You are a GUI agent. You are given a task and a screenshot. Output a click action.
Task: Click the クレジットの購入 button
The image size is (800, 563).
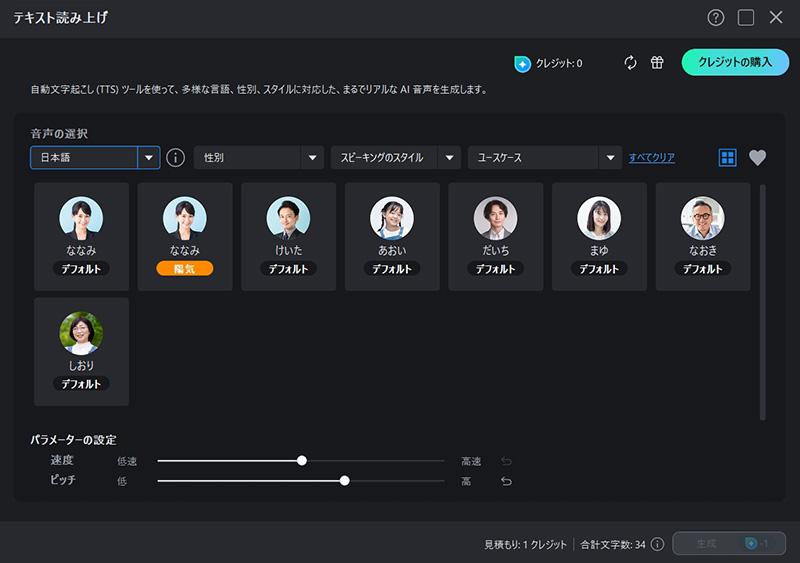click(x=735, y=62)
